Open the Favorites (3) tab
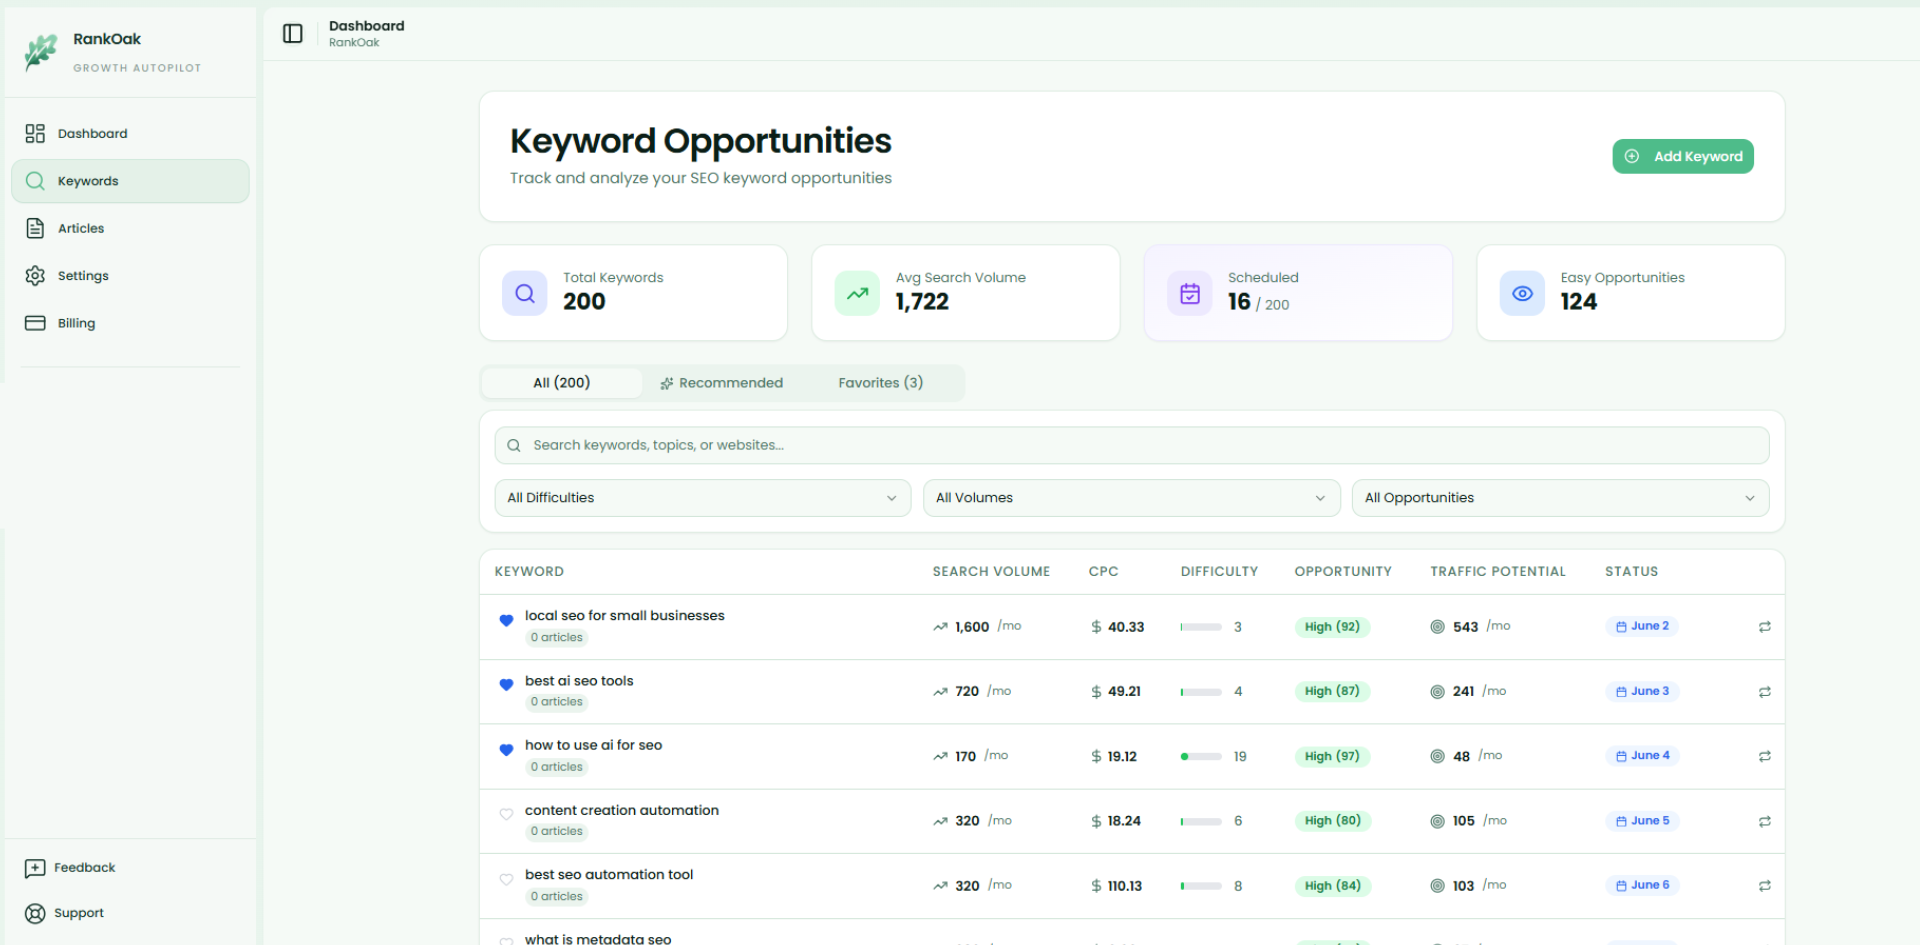 880,383
